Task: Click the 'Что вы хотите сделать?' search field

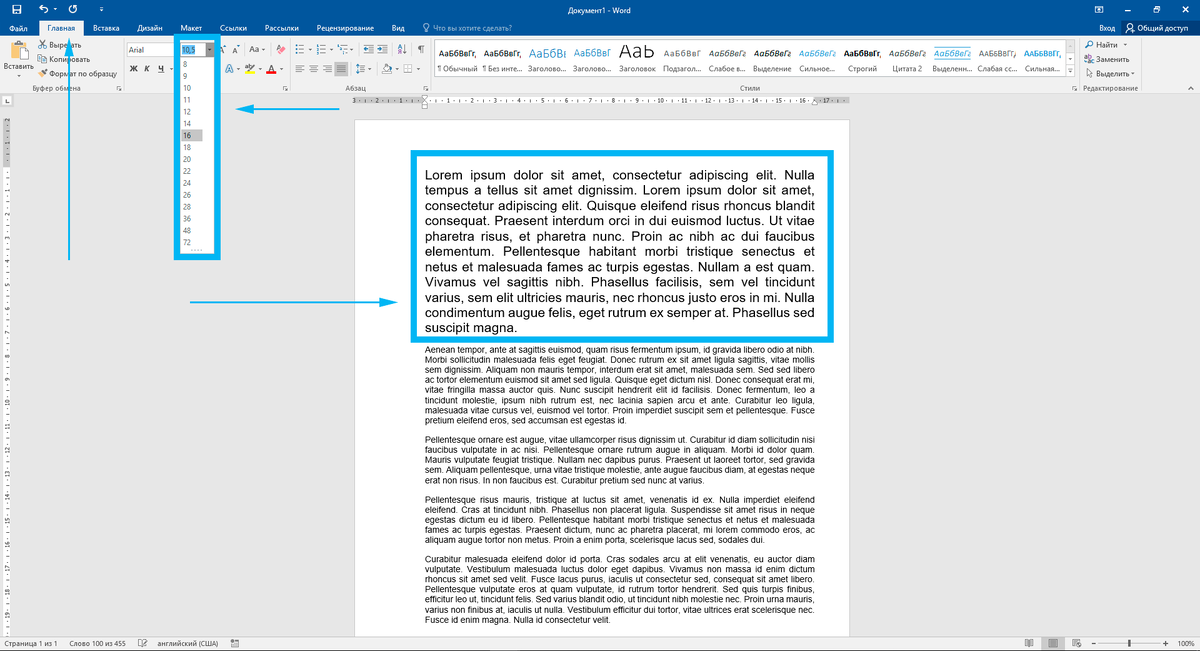Action: (465, 28)
